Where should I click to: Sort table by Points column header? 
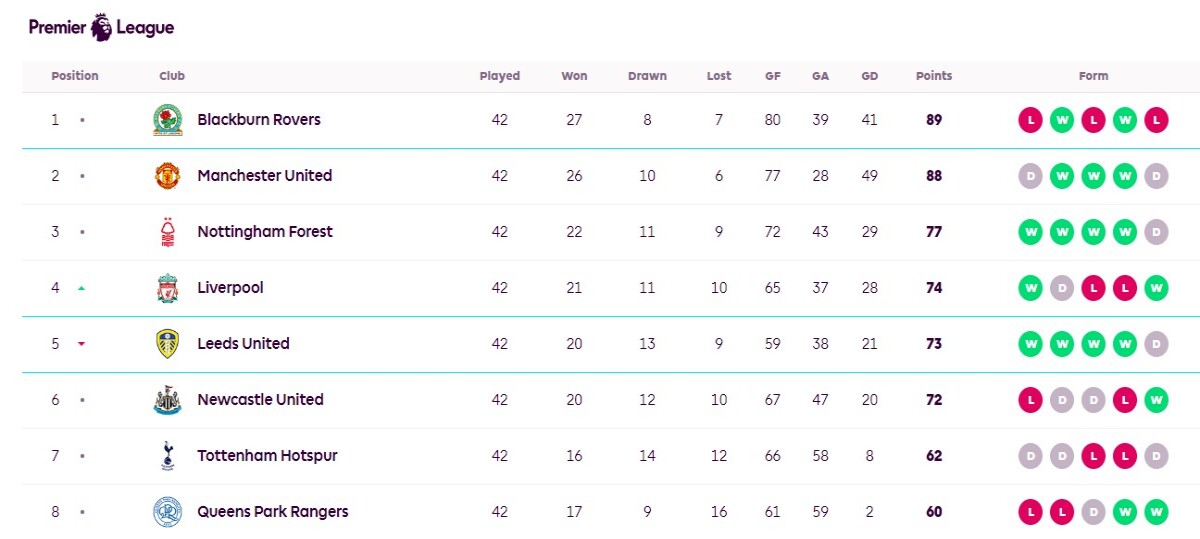pos(934,76)
